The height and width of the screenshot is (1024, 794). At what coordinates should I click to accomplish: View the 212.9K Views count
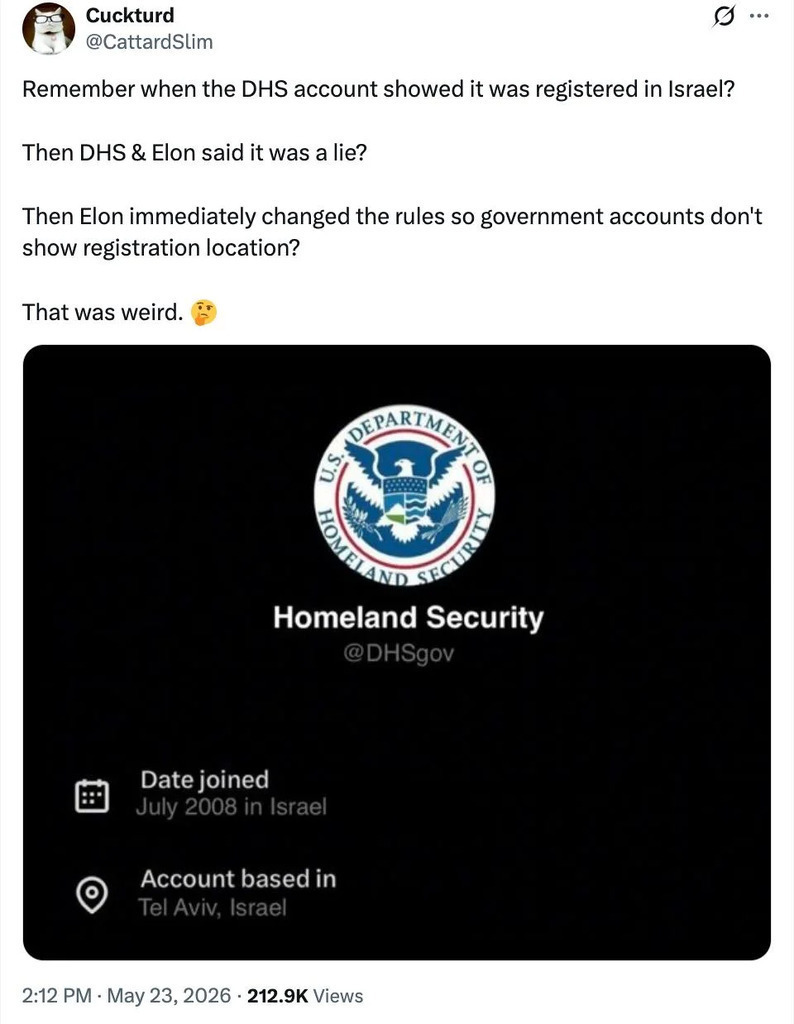coord(305,995)
